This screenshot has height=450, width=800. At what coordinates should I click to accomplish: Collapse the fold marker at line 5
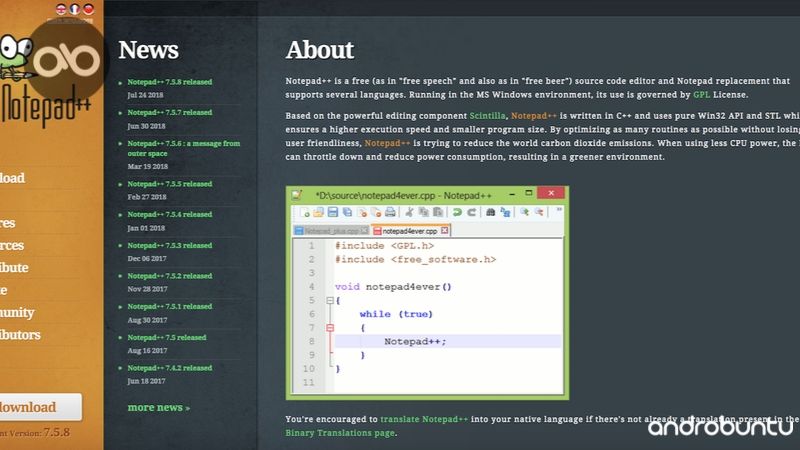click(x=330, y=301)
